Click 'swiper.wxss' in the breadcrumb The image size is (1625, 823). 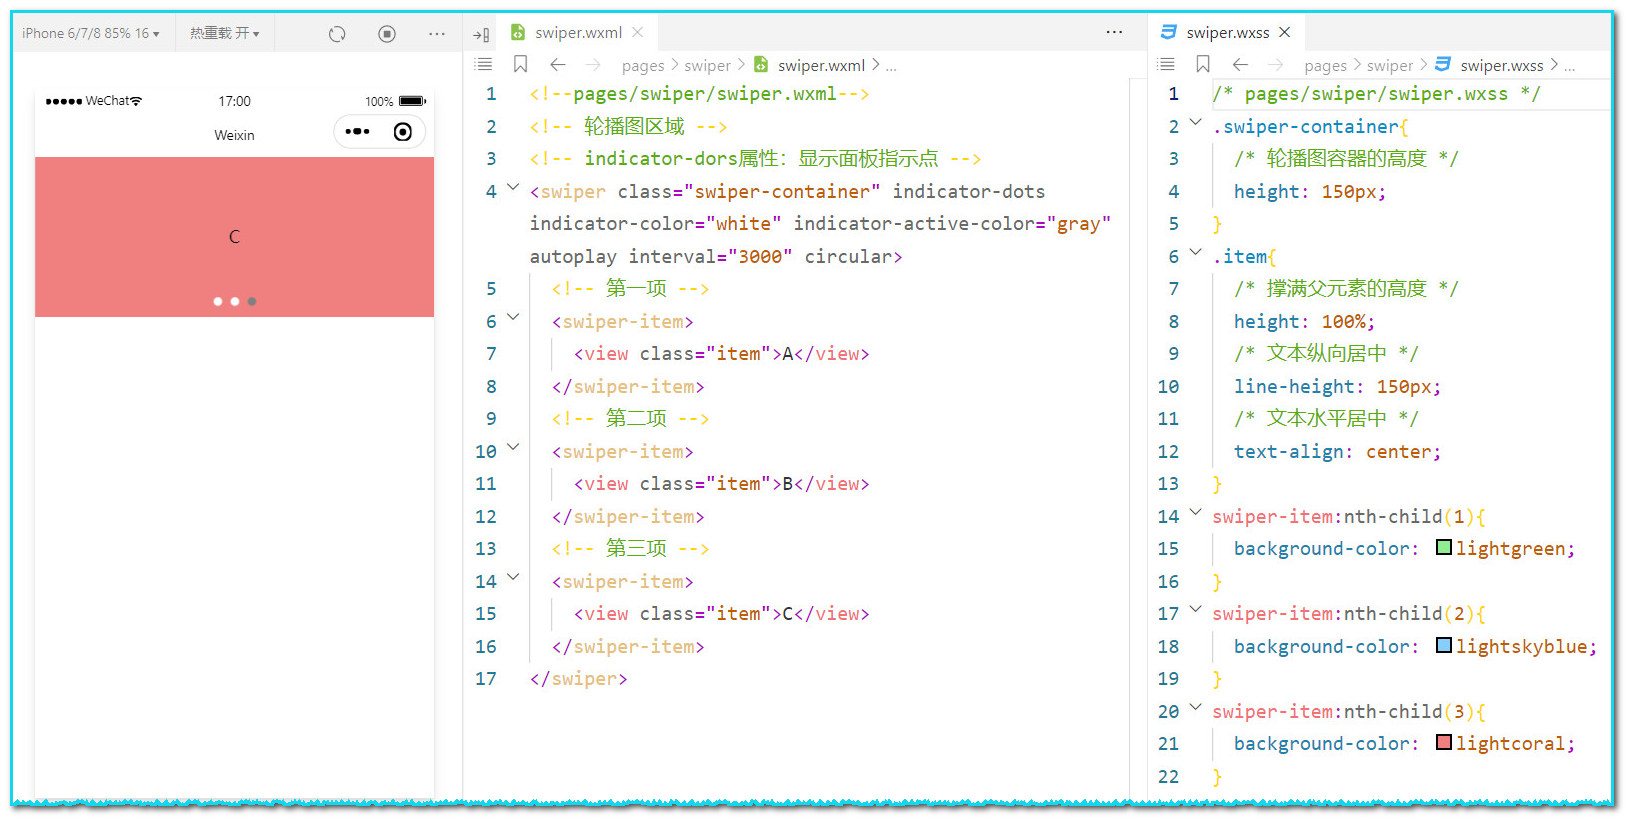tap(1502, 65)
